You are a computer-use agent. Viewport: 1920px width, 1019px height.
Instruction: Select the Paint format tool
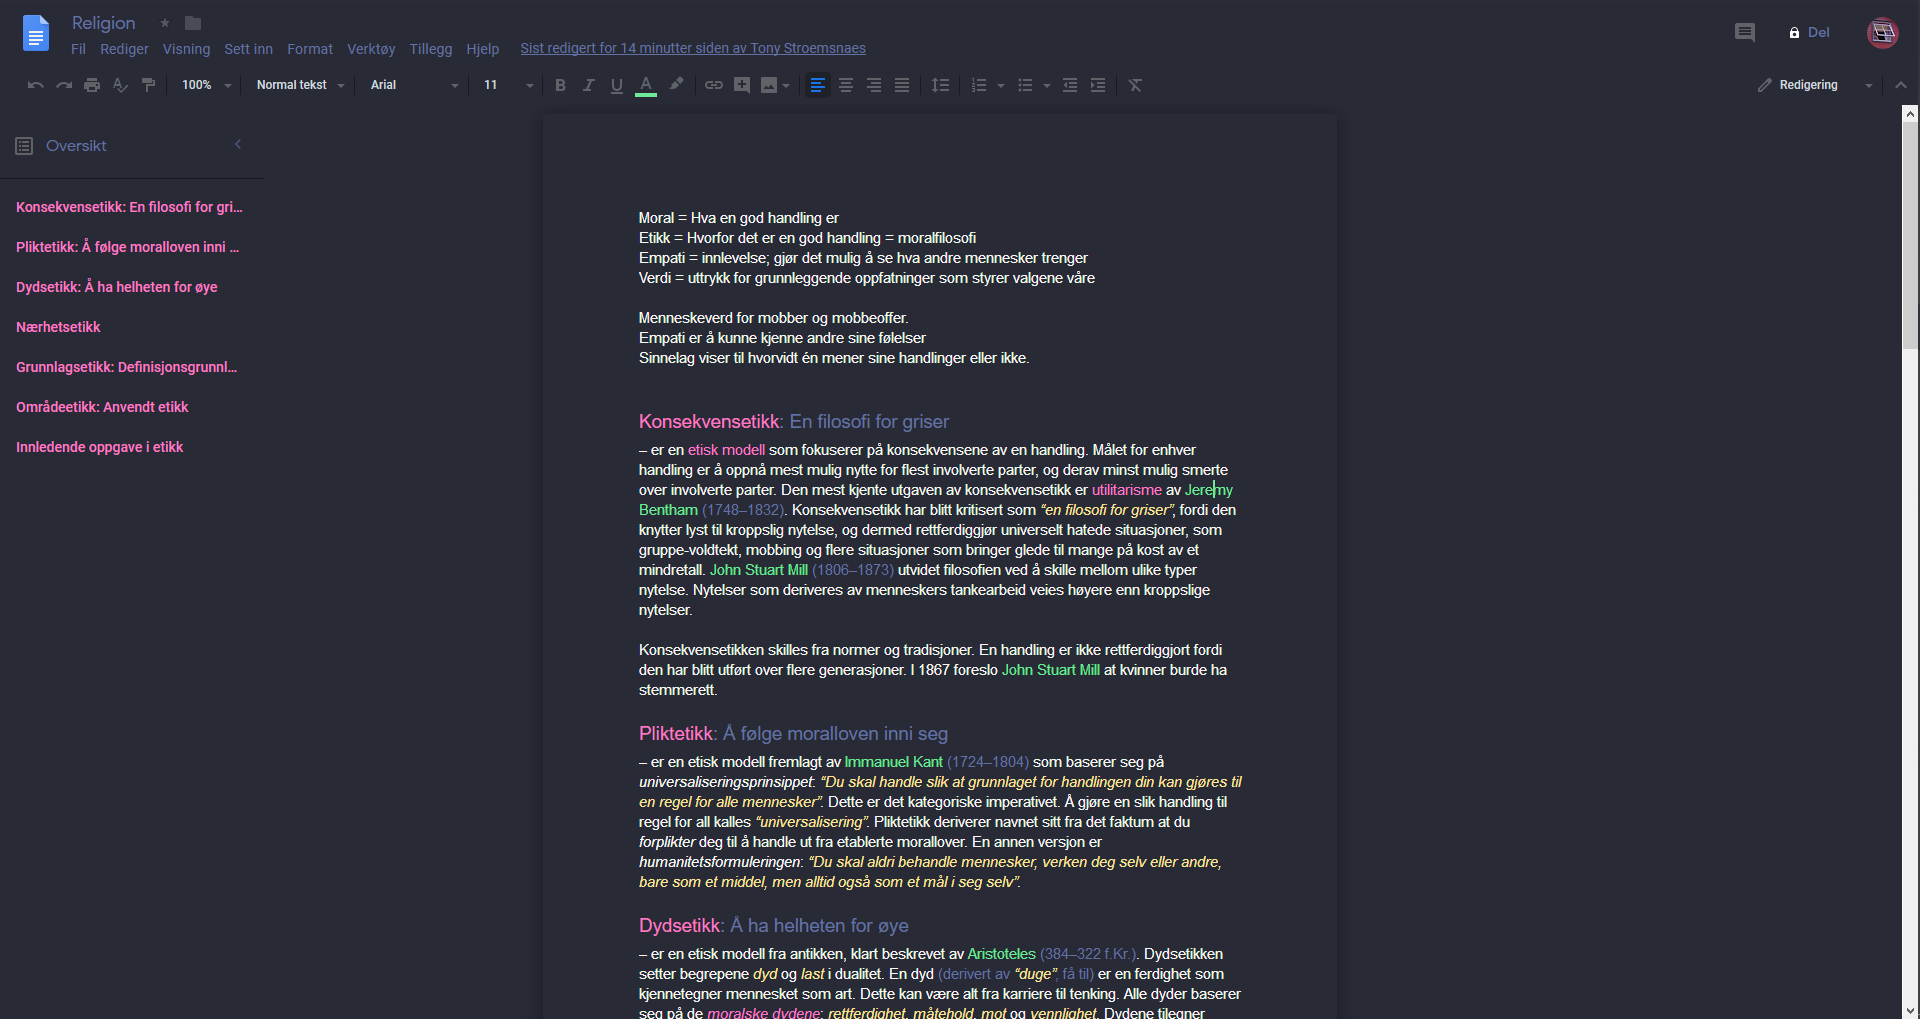point(148,85)
